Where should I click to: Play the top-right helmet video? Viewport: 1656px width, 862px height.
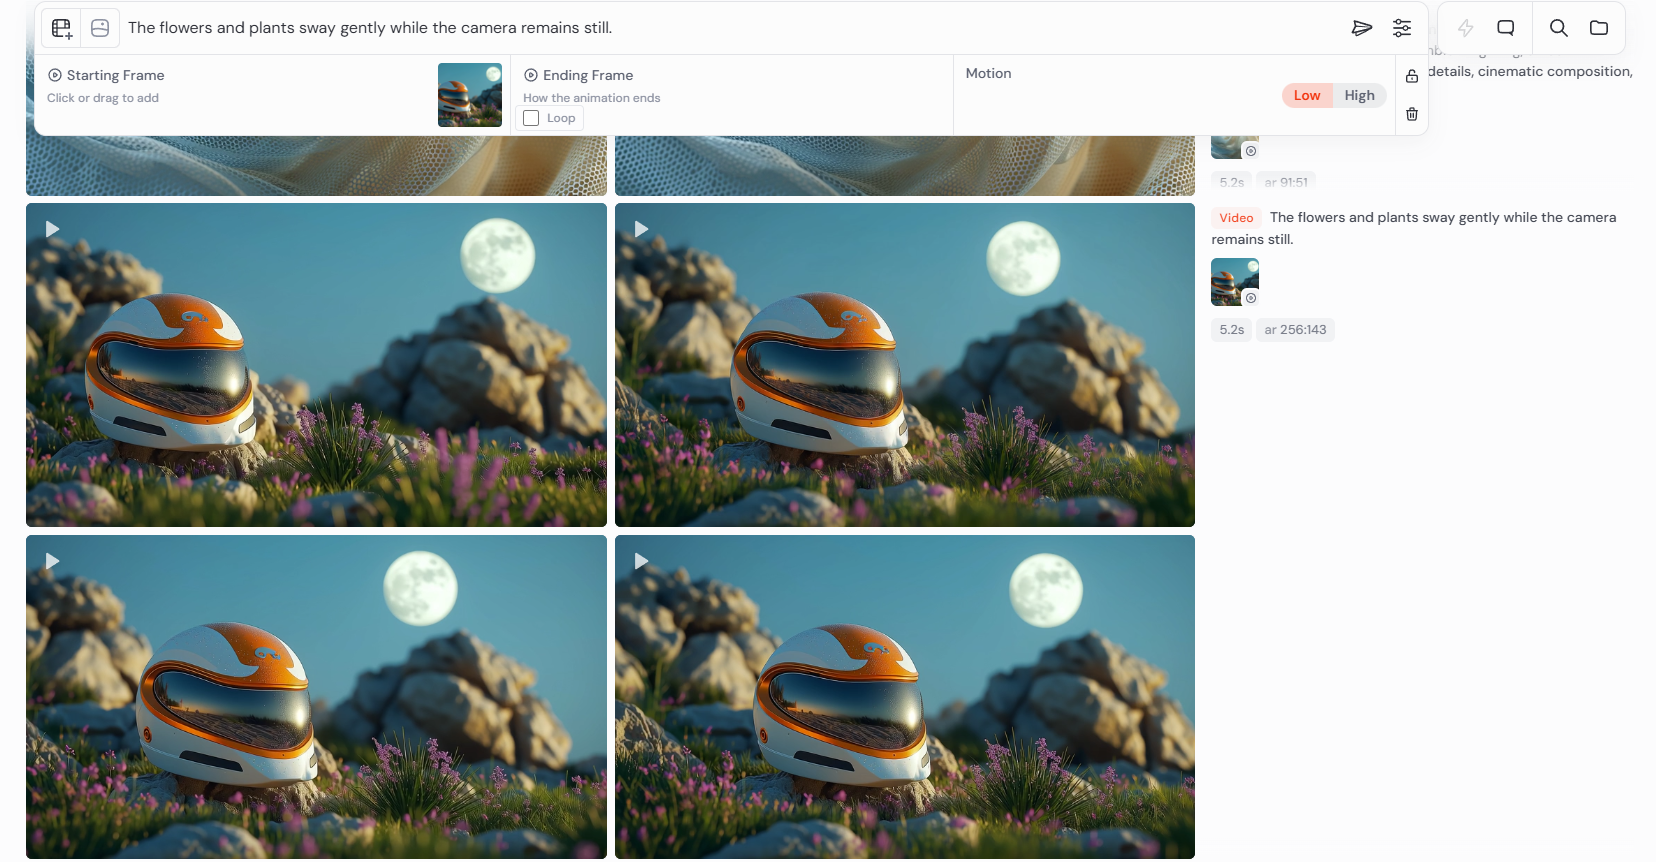641,229
